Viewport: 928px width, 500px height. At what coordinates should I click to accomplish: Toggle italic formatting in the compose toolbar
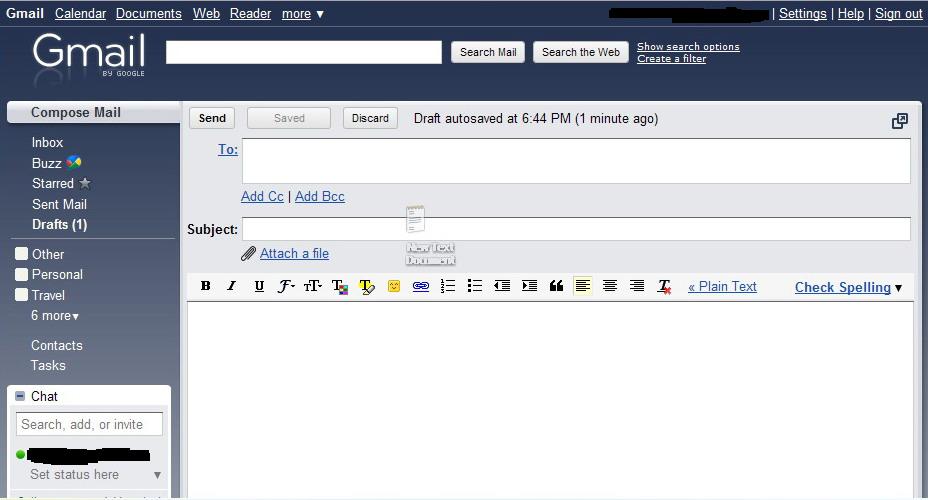tap(231, 286)
